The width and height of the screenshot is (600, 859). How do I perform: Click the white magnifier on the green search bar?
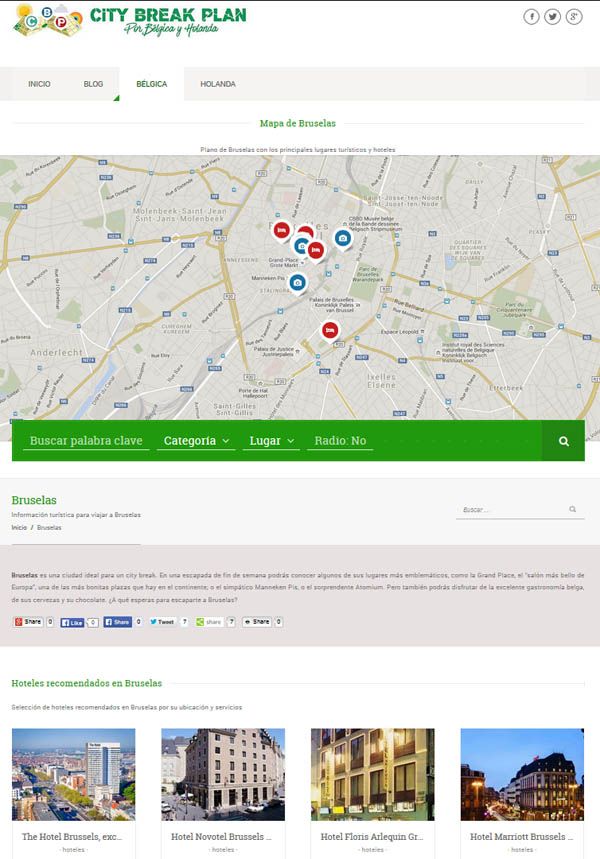point(563,441)
